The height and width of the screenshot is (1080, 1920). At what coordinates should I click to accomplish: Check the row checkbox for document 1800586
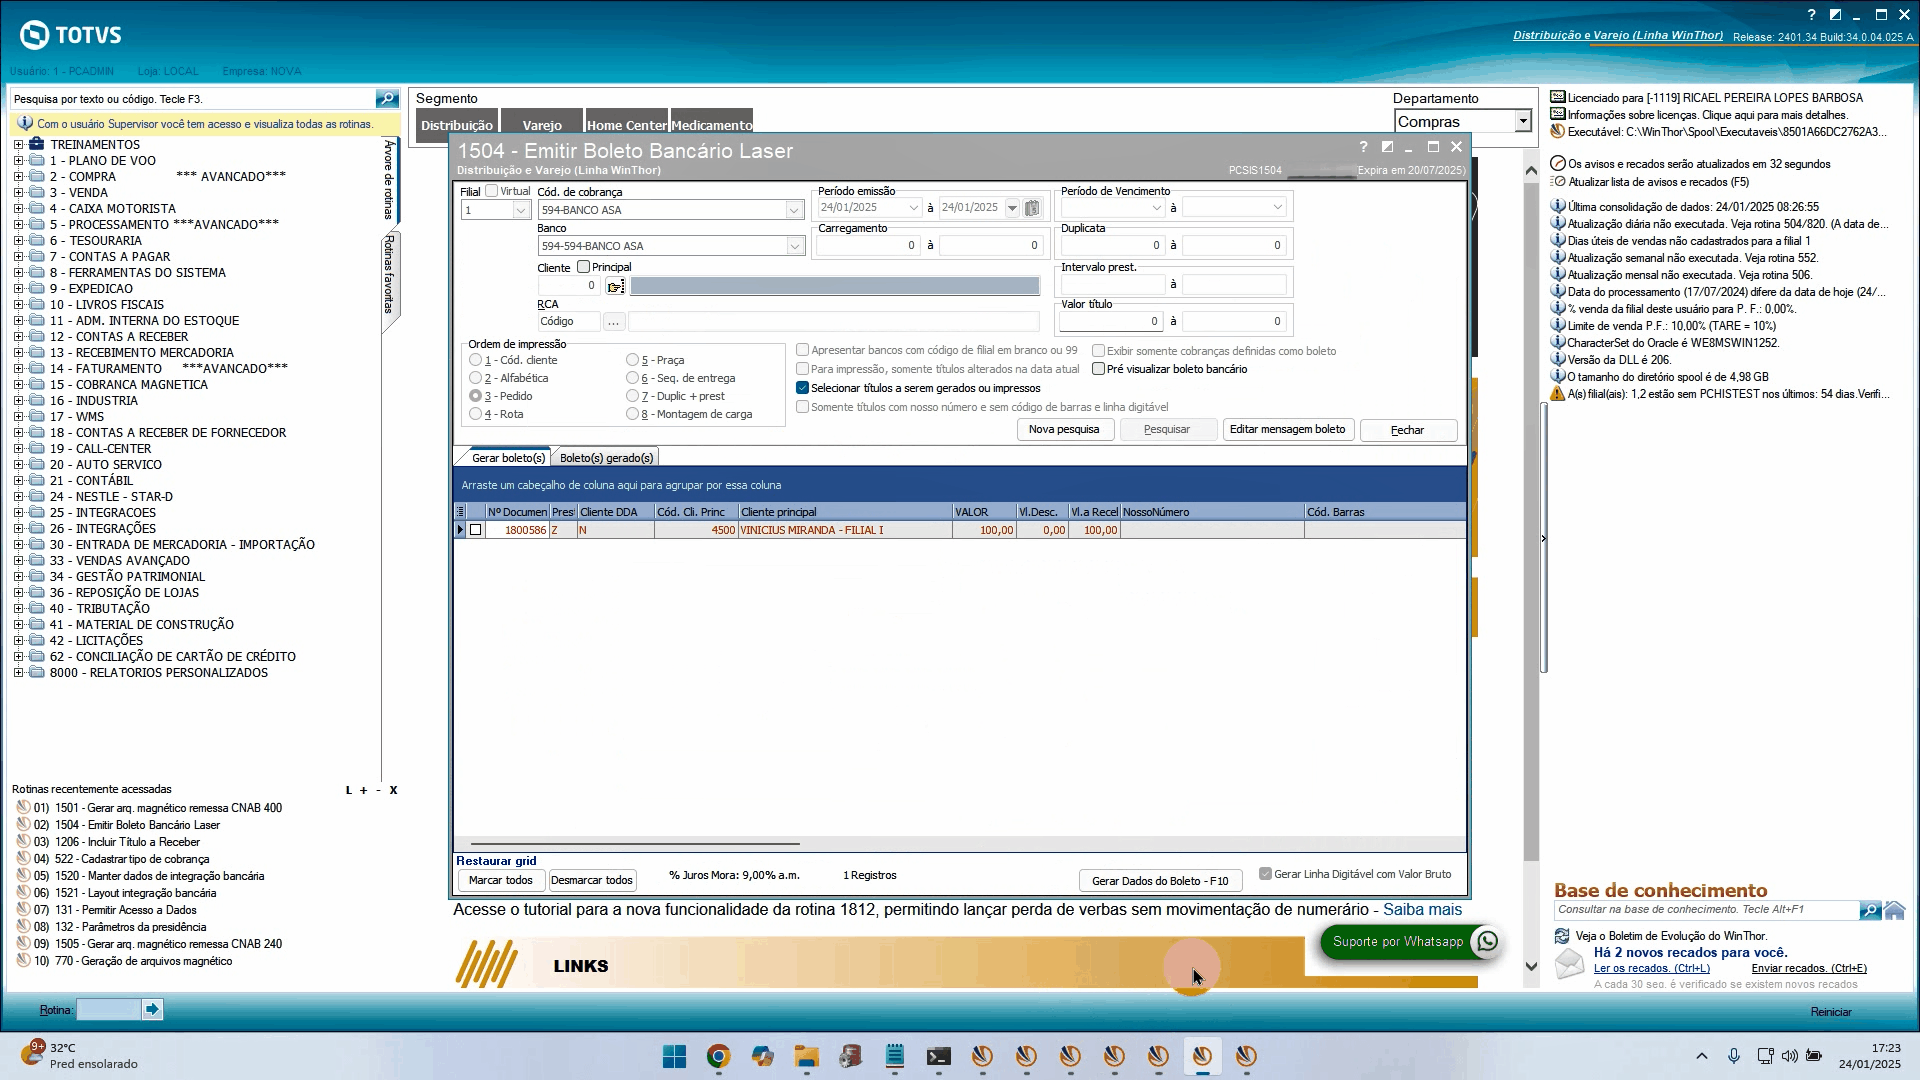click(x=476, y=530)
